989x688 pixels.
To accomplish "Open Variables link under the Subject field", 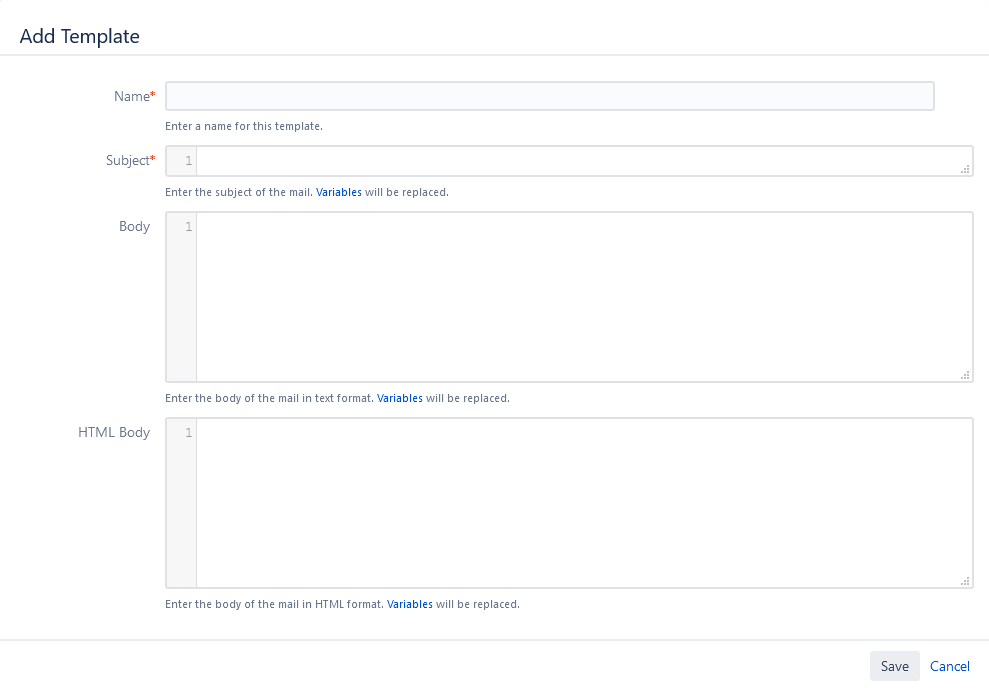I will point(339,192).
